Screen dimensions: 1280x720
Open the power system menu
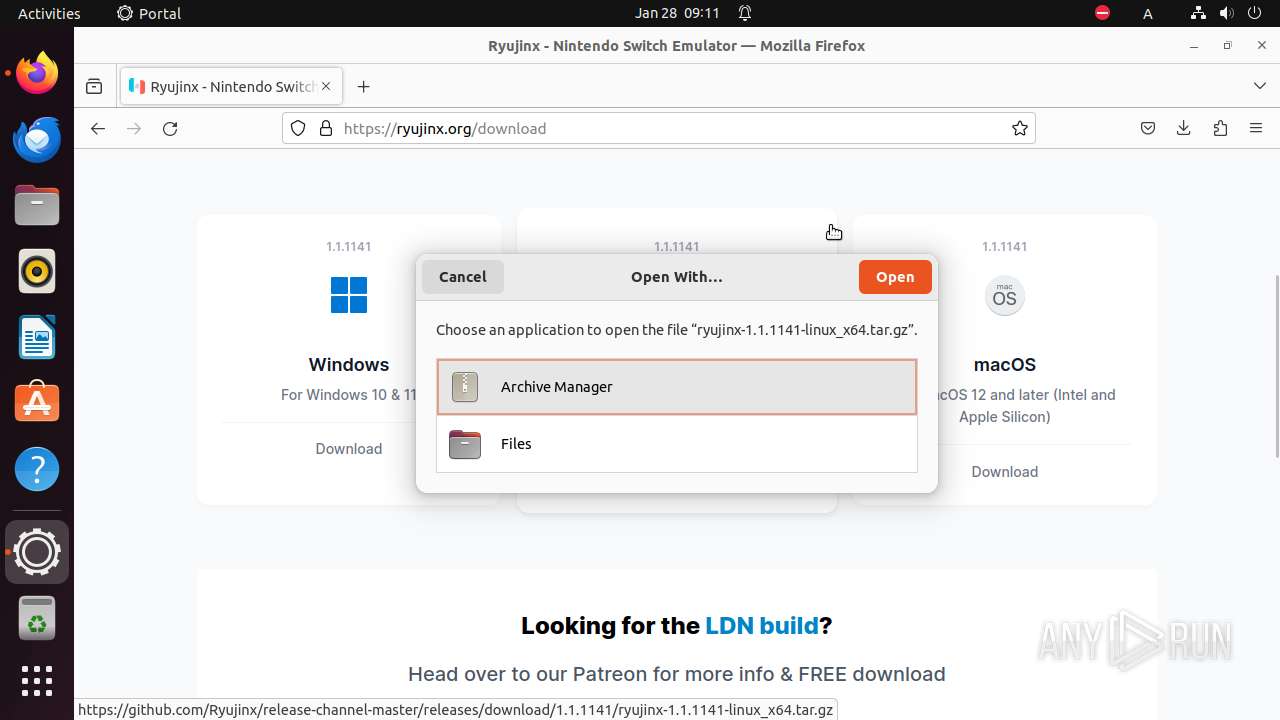[x=1256, y=13]
